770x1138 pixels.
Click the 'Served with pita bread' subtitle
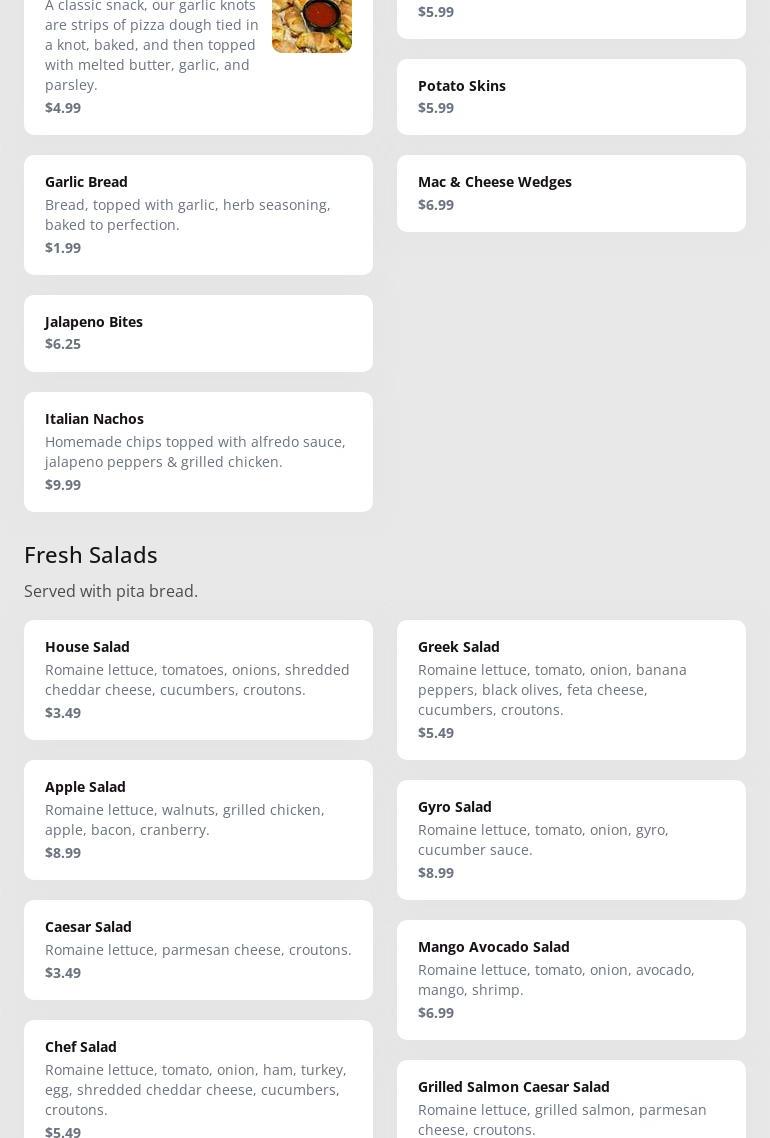tap(111, 591)
